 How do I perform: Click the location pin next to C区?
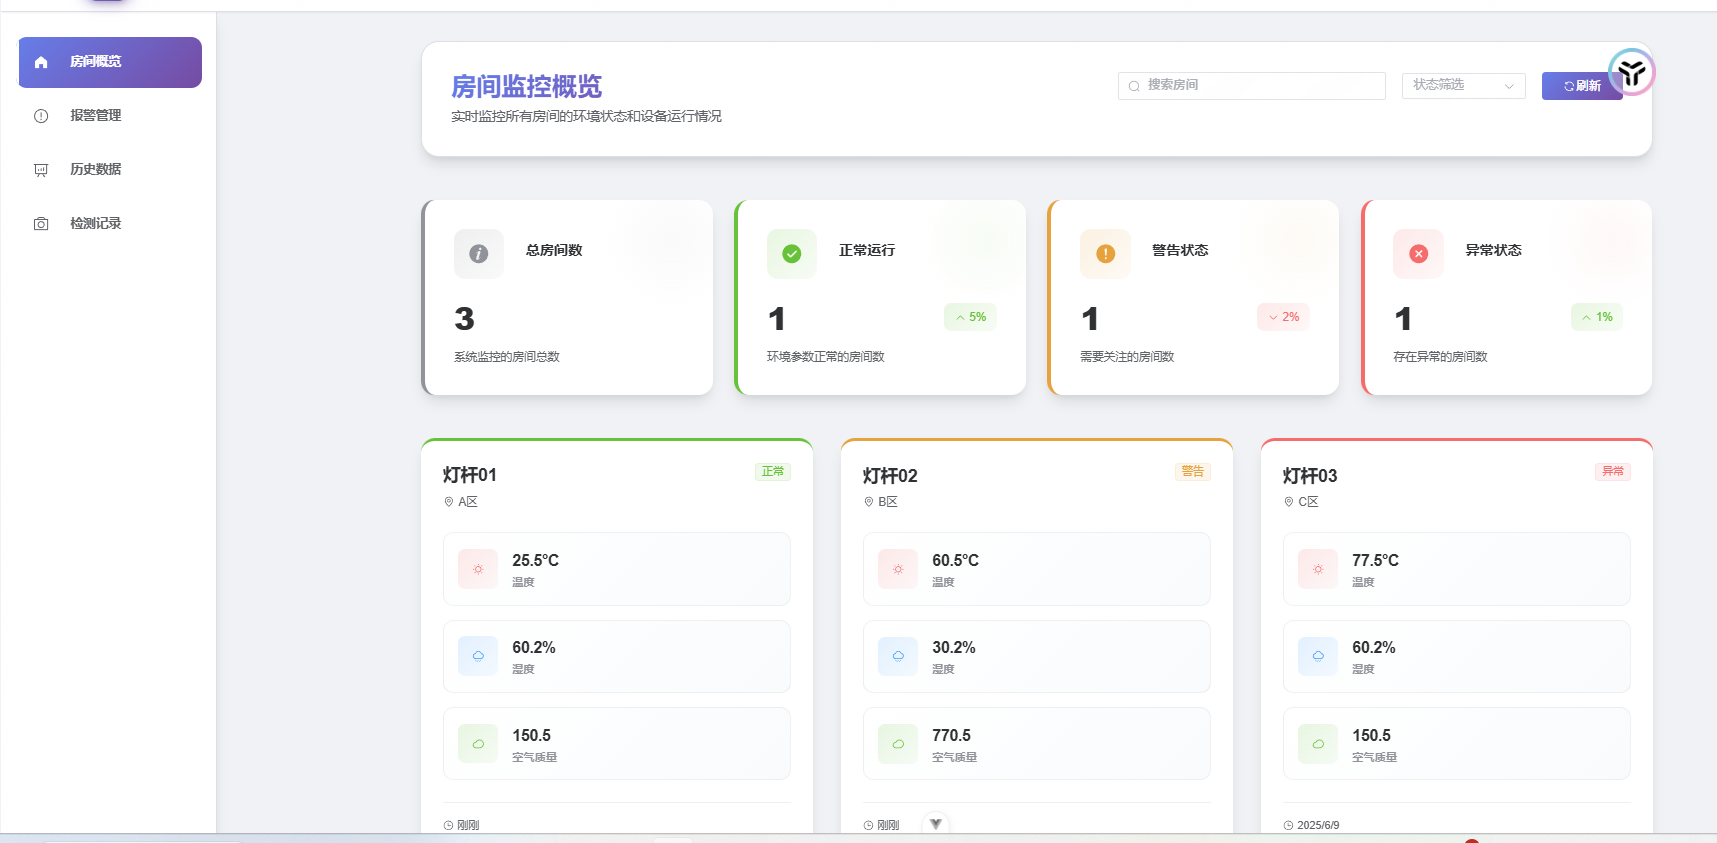pos(1289,502)
